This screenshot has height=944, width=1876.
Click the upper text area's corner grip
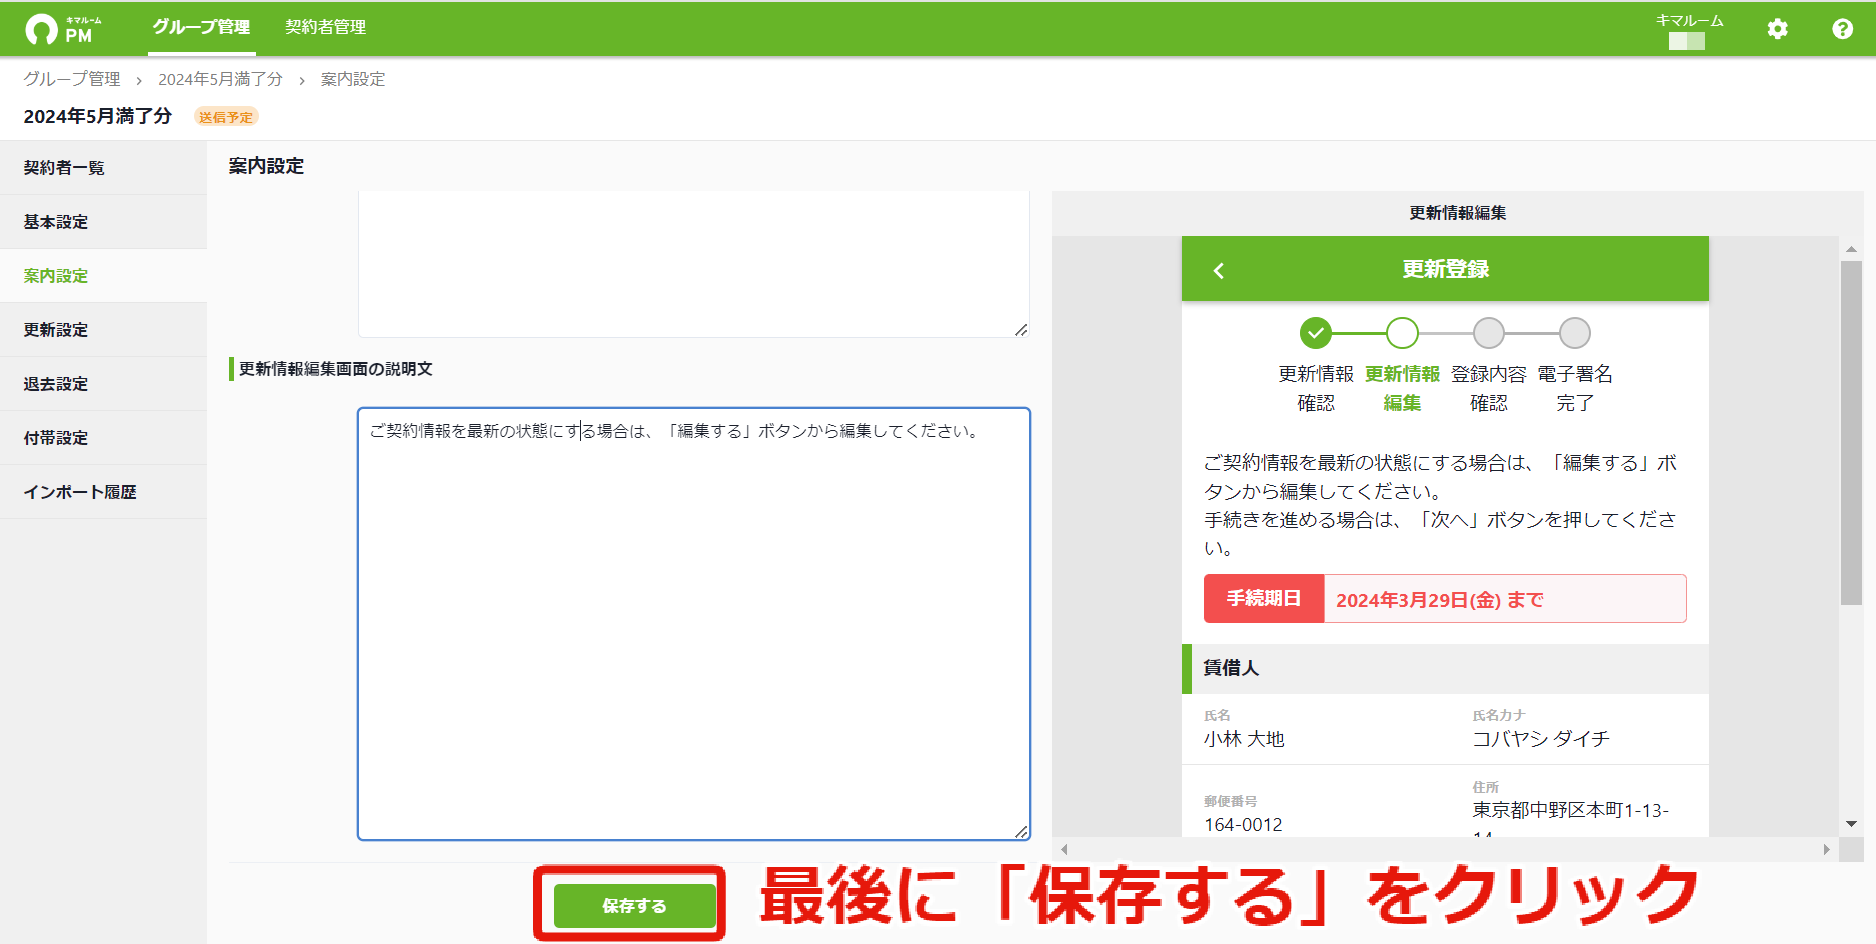[x=1021, y=329]
